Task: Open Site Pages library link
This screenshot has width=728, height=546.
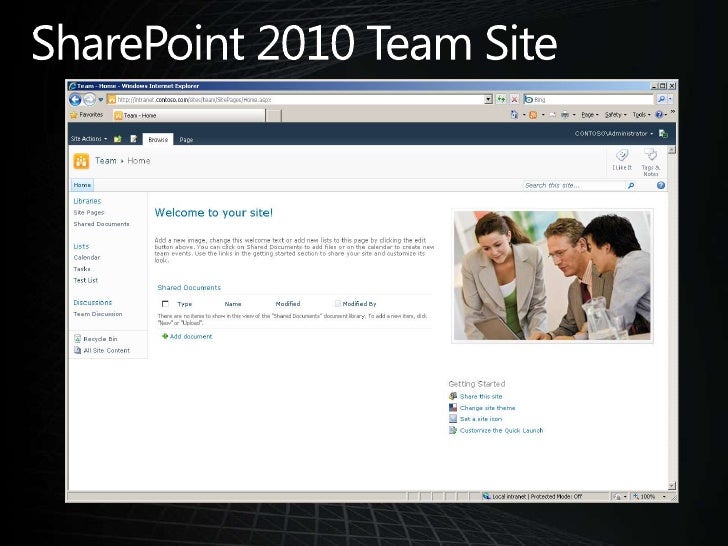Action: click(x=89, y=213)
